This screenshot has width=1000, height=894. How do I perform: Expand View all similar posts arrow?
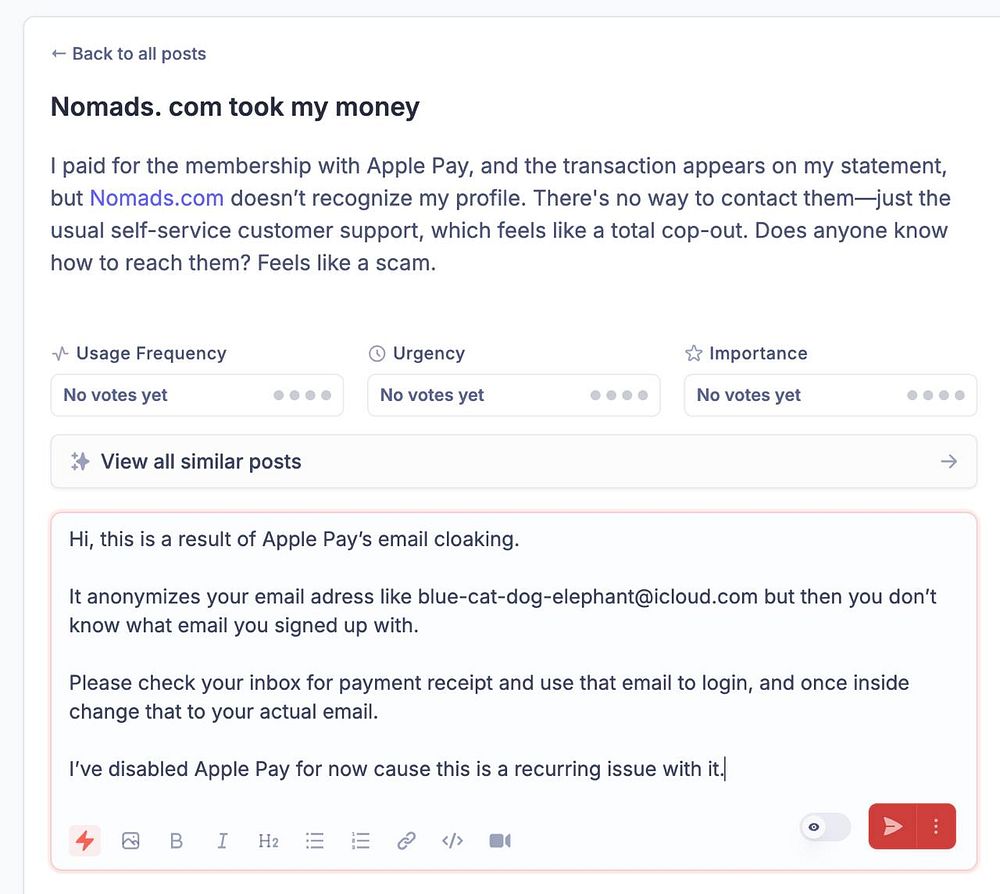[x=948, y=461]
